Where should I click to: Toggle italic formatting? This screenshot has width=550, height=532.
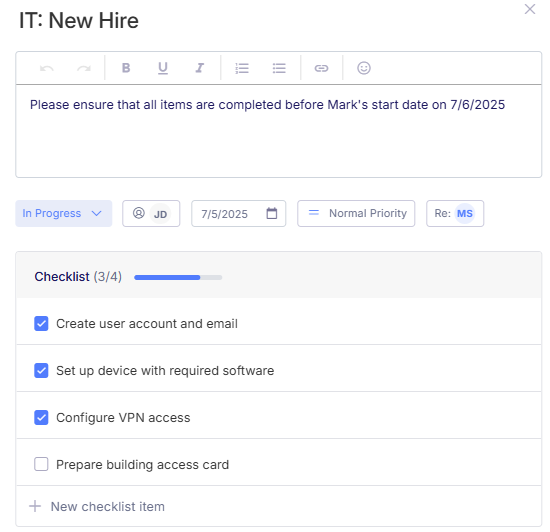[x=200, y=68]
